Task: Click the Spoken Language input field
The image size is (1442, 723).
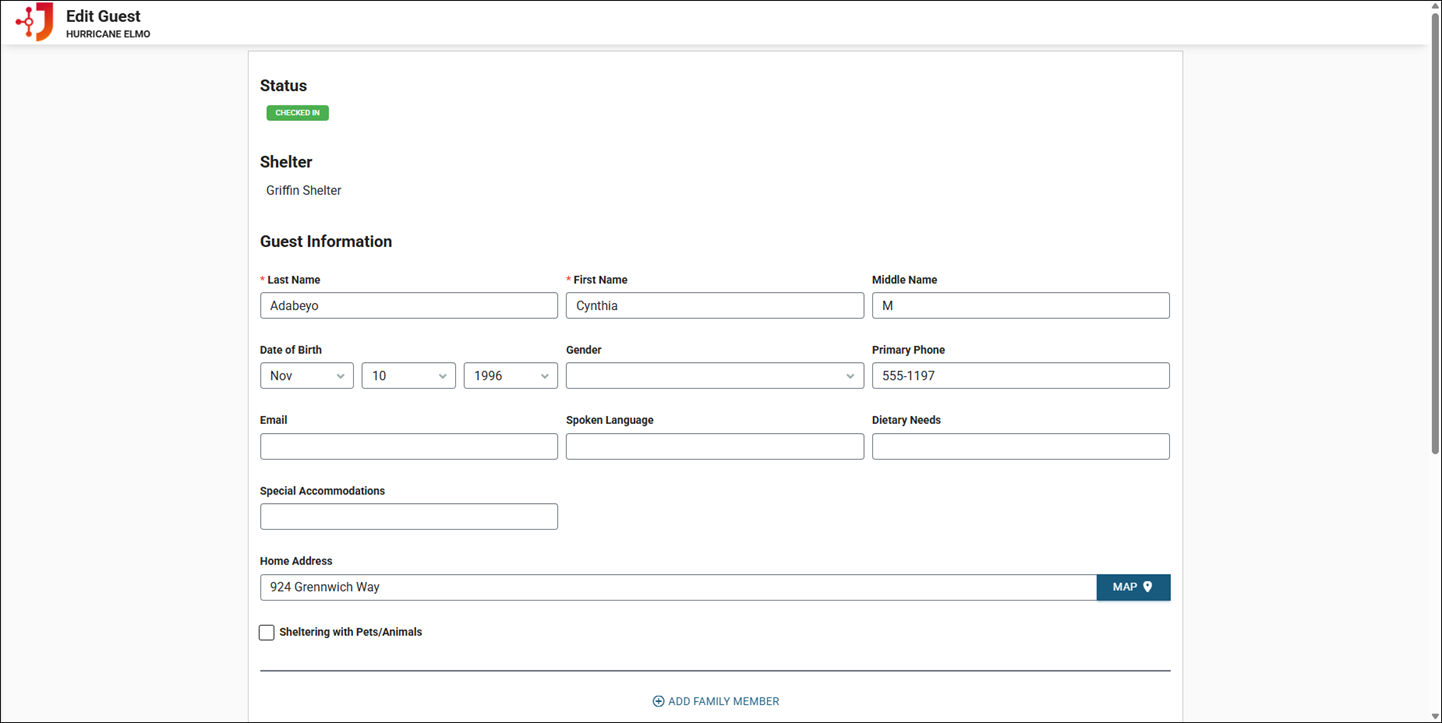Action: [x=714, y=447]
